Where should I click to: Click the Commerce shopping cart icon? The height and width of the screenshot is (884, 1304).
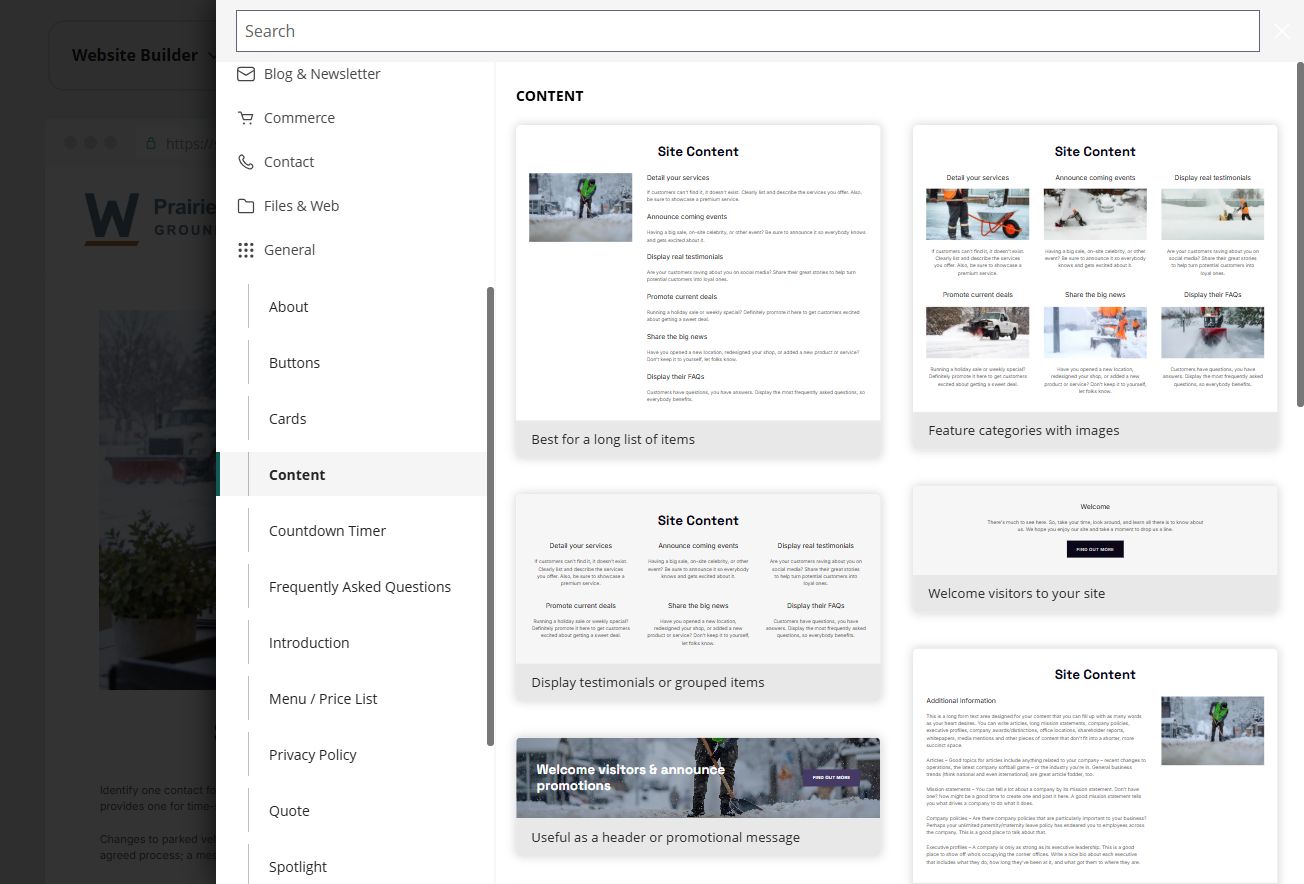coord(245,118)
